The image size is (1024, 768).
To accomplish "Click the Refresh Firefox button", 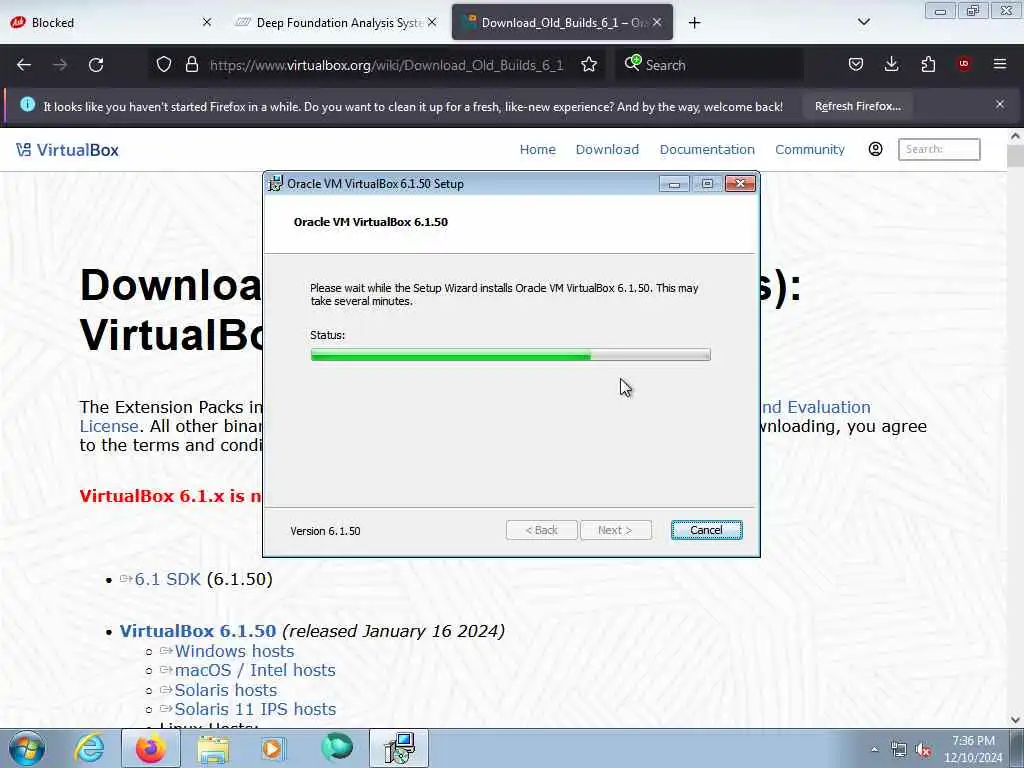I will click(x=857, y=106).
